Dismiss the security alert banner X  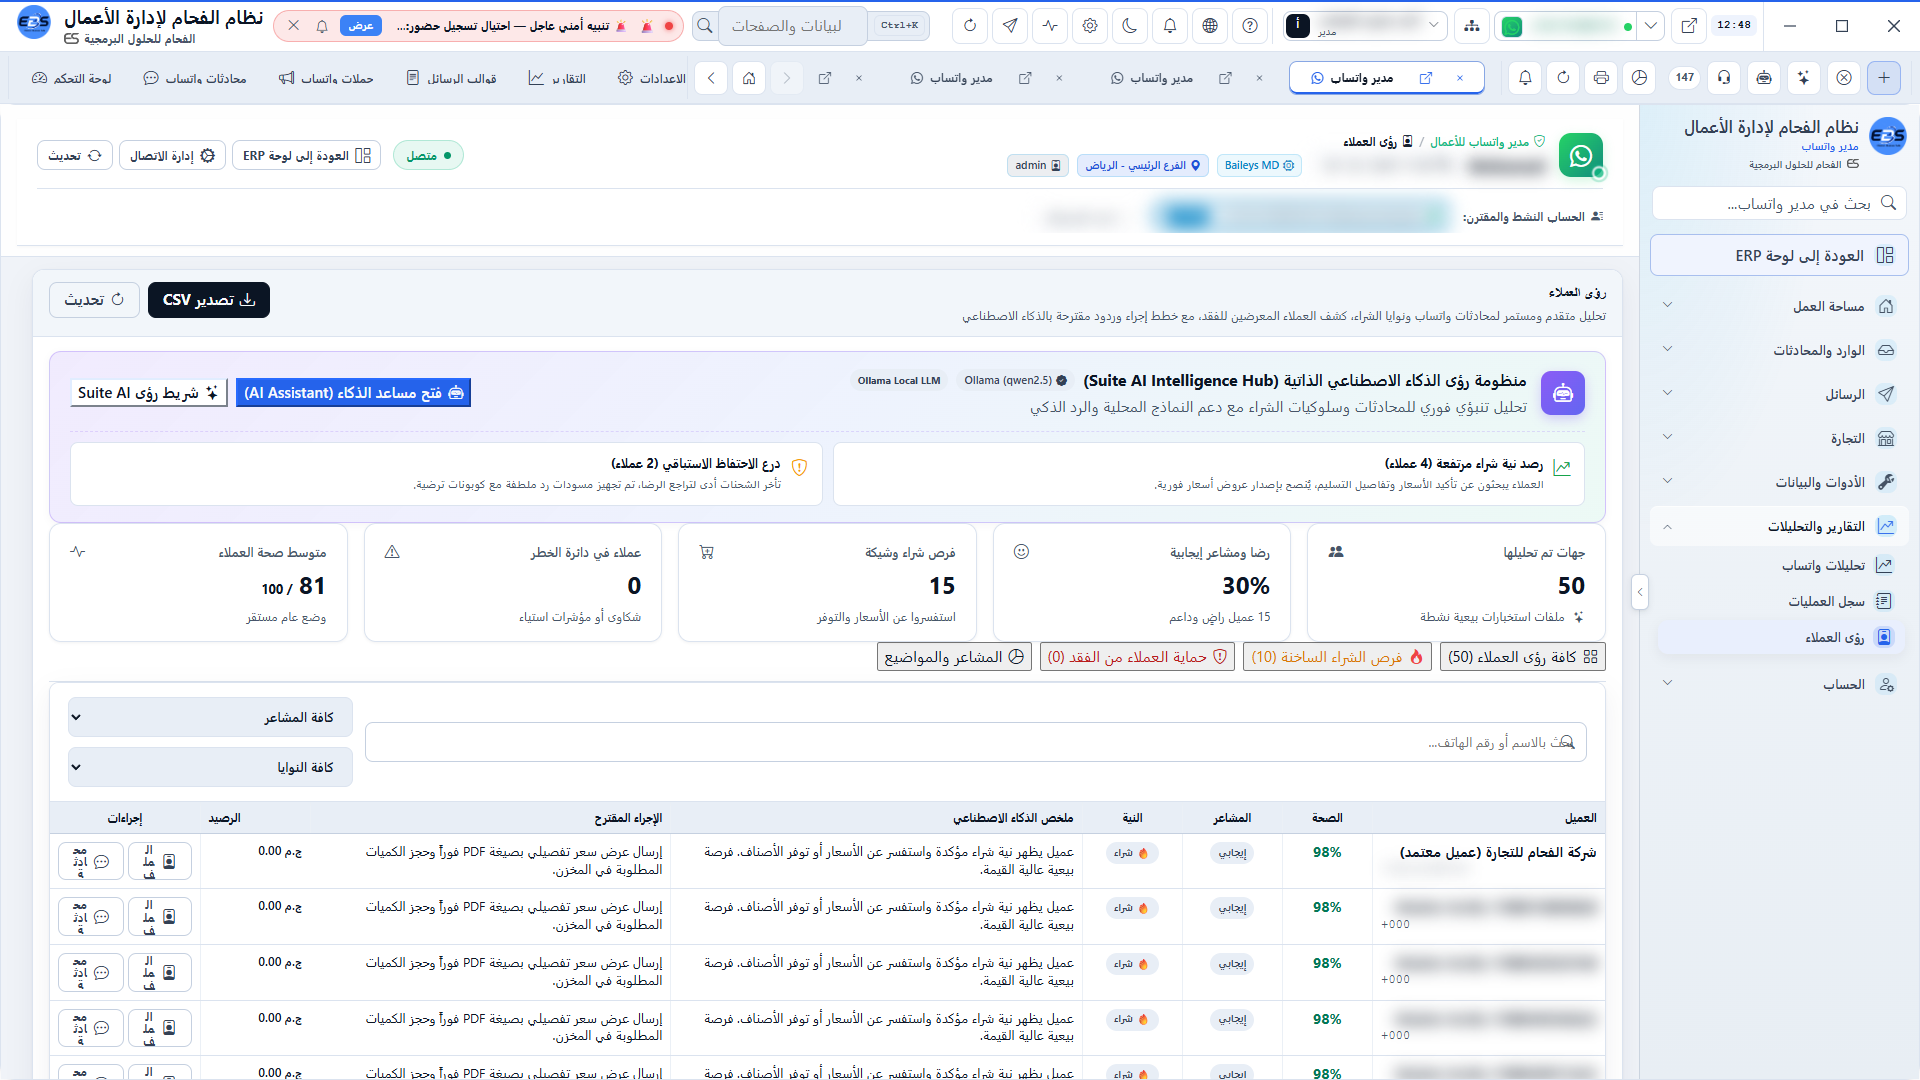tap(293, 26)
